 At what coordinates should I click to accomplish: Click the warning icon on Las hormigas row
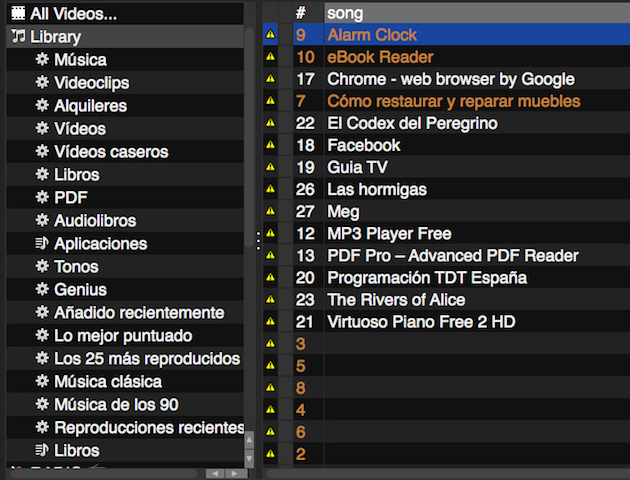click(x=271, y=189)
